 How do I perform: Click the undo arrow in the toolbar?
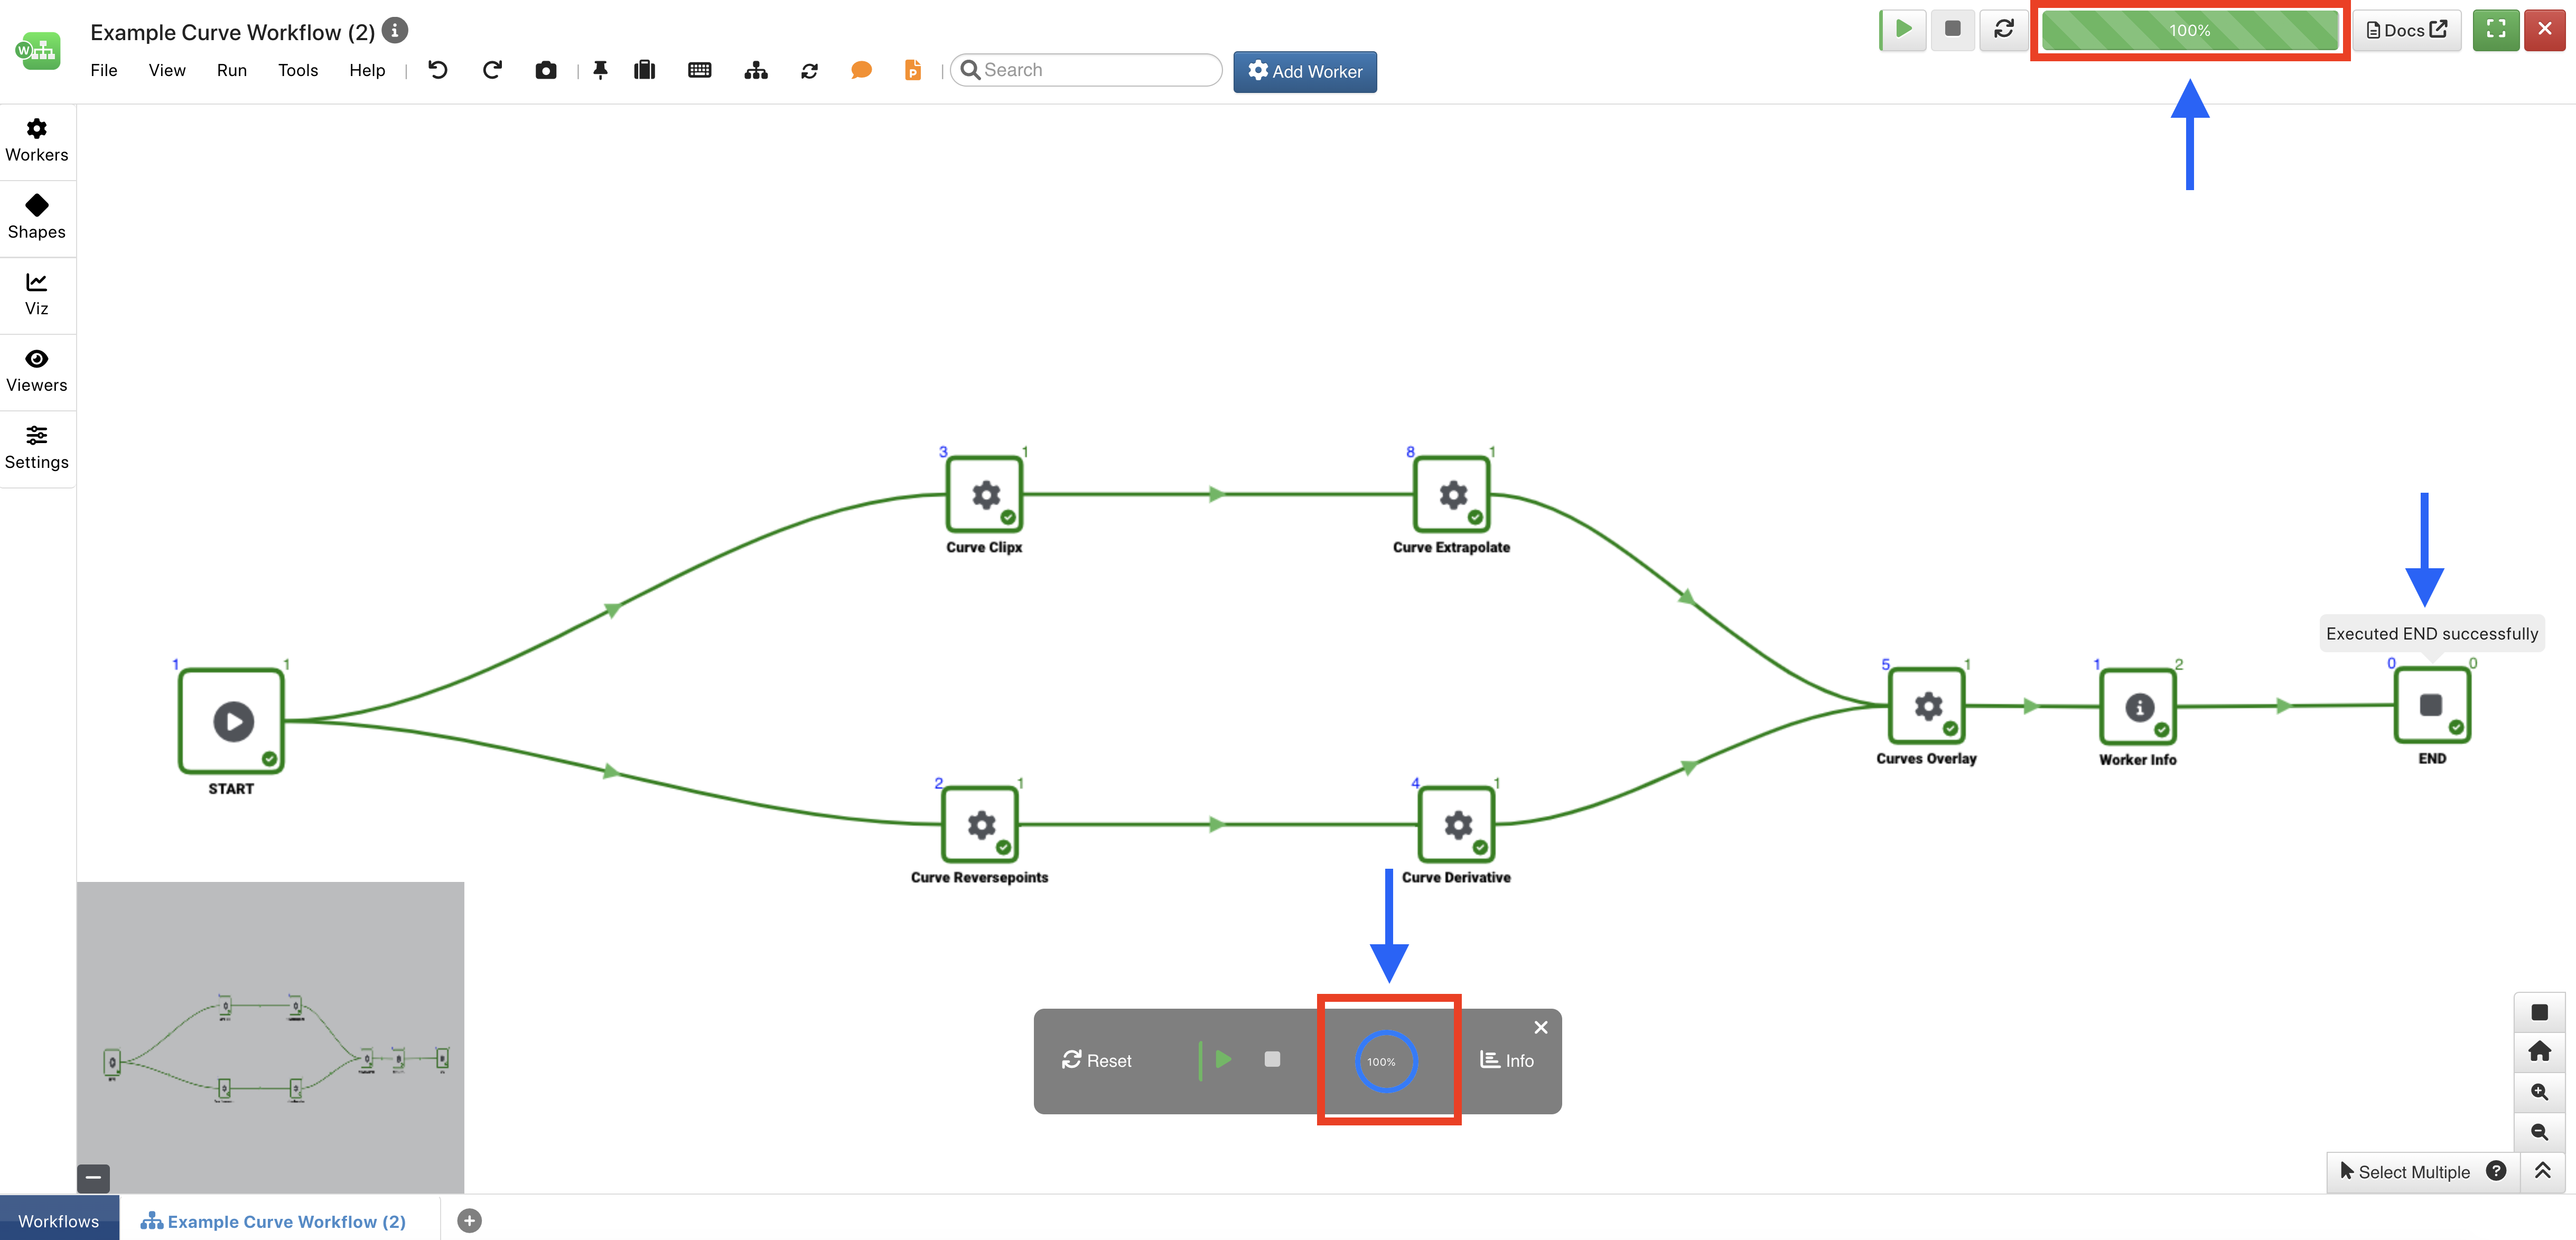click(x=437, y=70)
